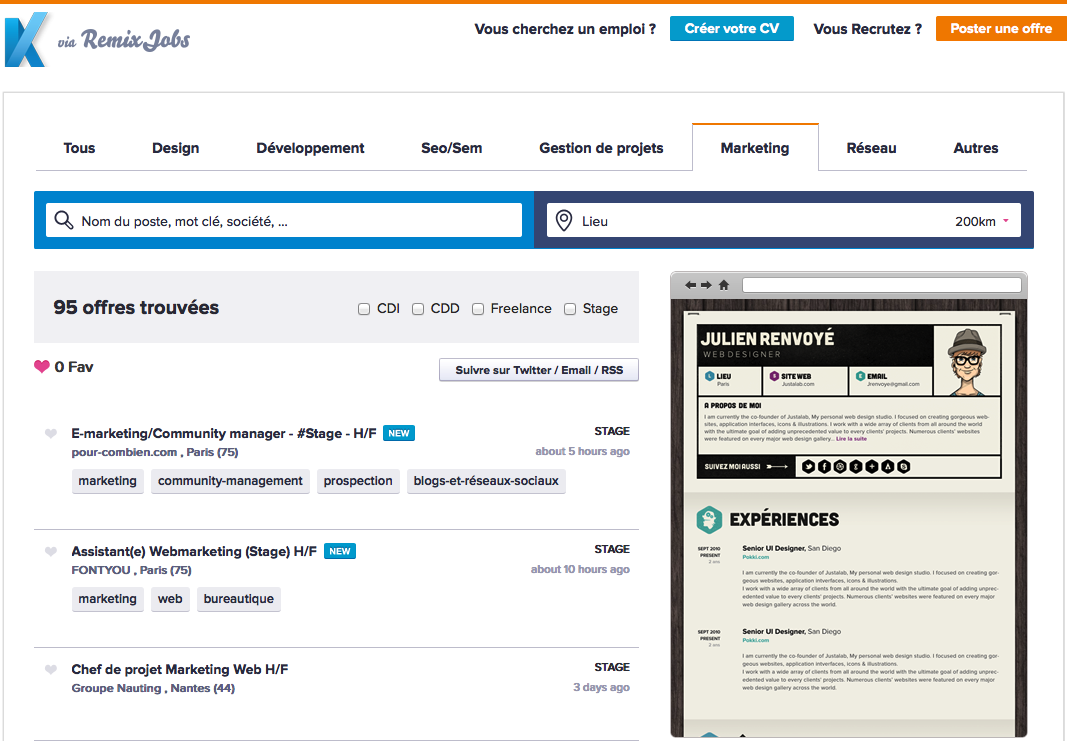This screenshot has width=1067, height=741.
Task: Click heart icon beside Assistant(e) Webmarketing offer
Action: tap(51, 552)
